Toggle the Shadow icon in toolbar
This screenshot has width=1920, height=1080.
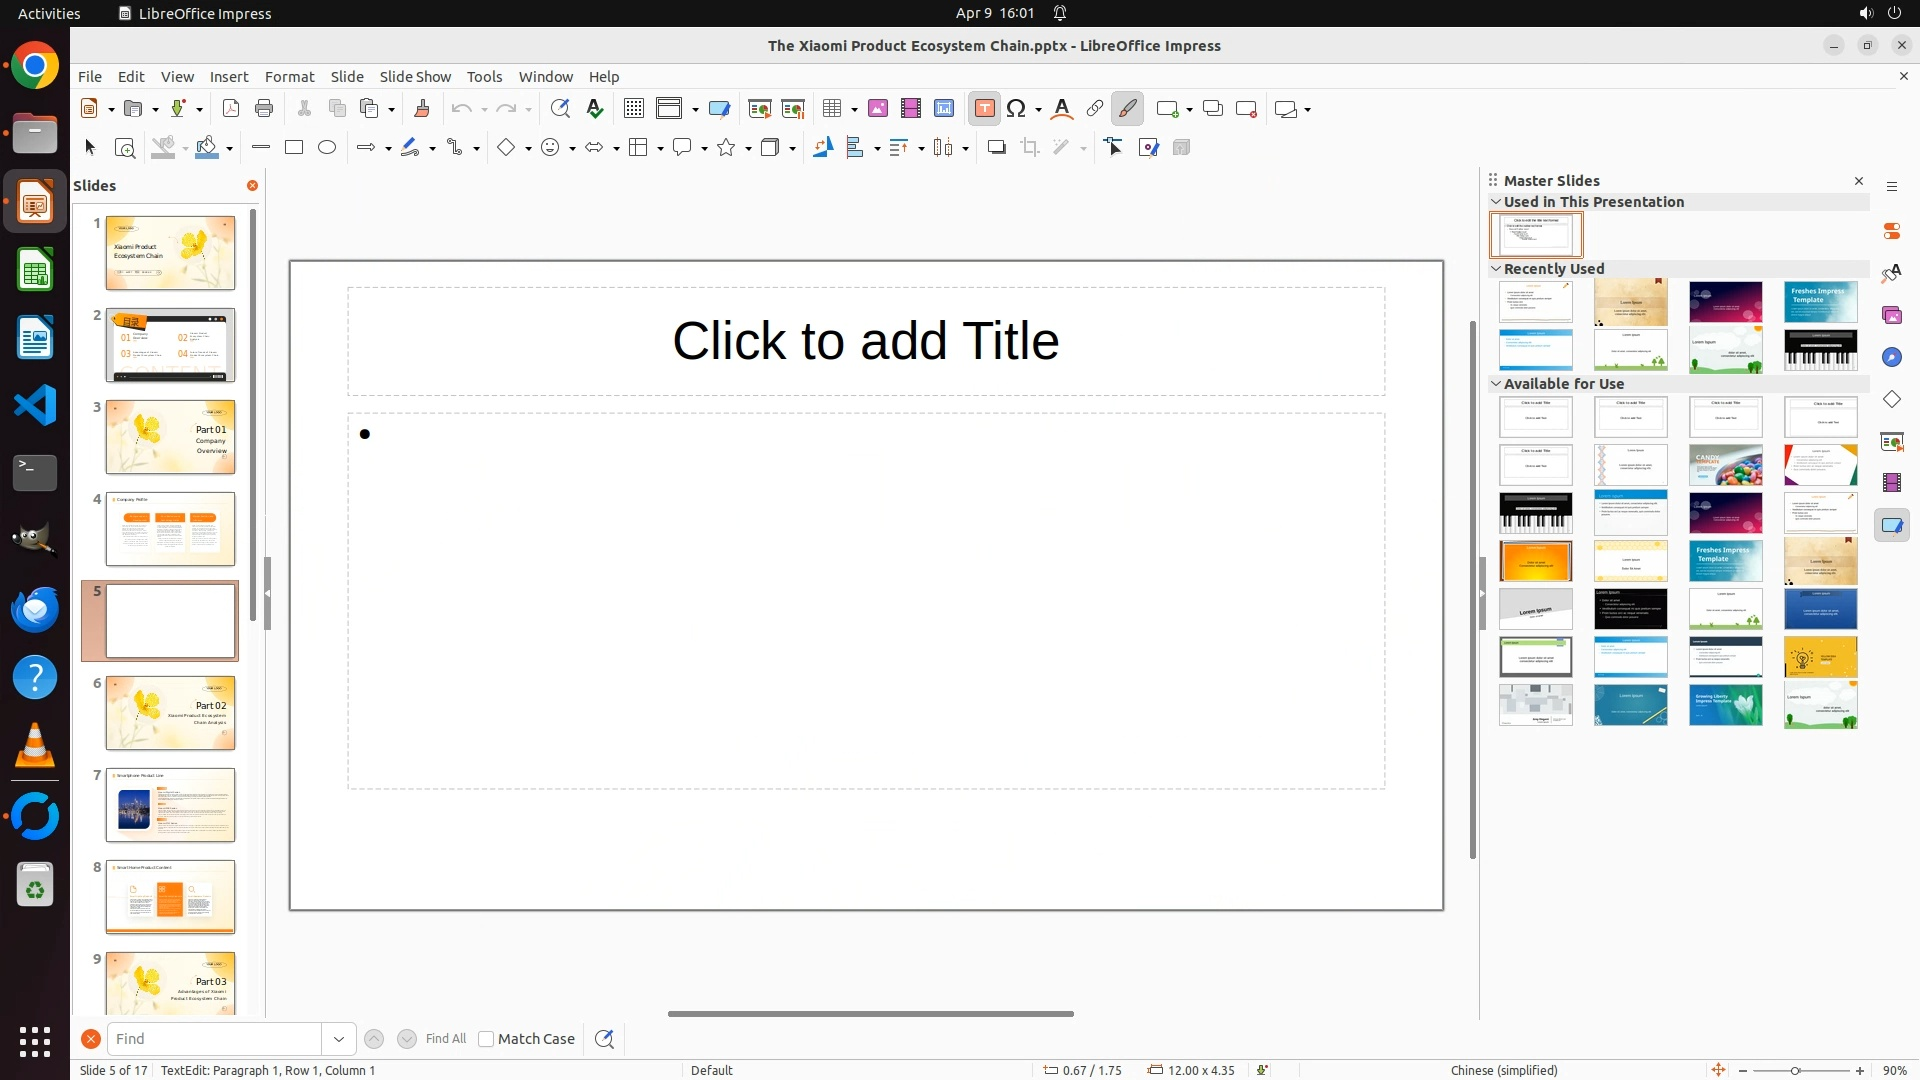click(x=996, y=148)
